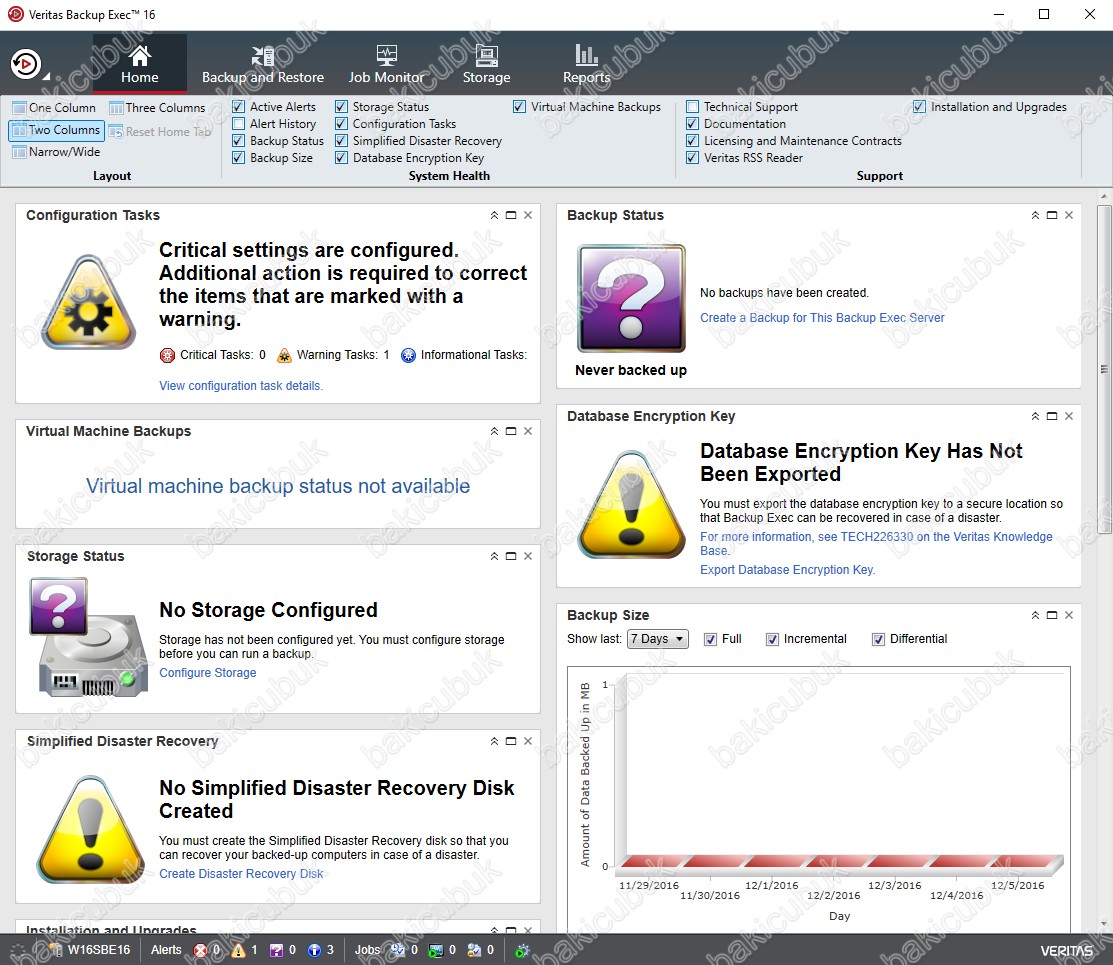Click Reset Home Tab
The height and width of the screenshot is (965, 1113).
[160, 131]
